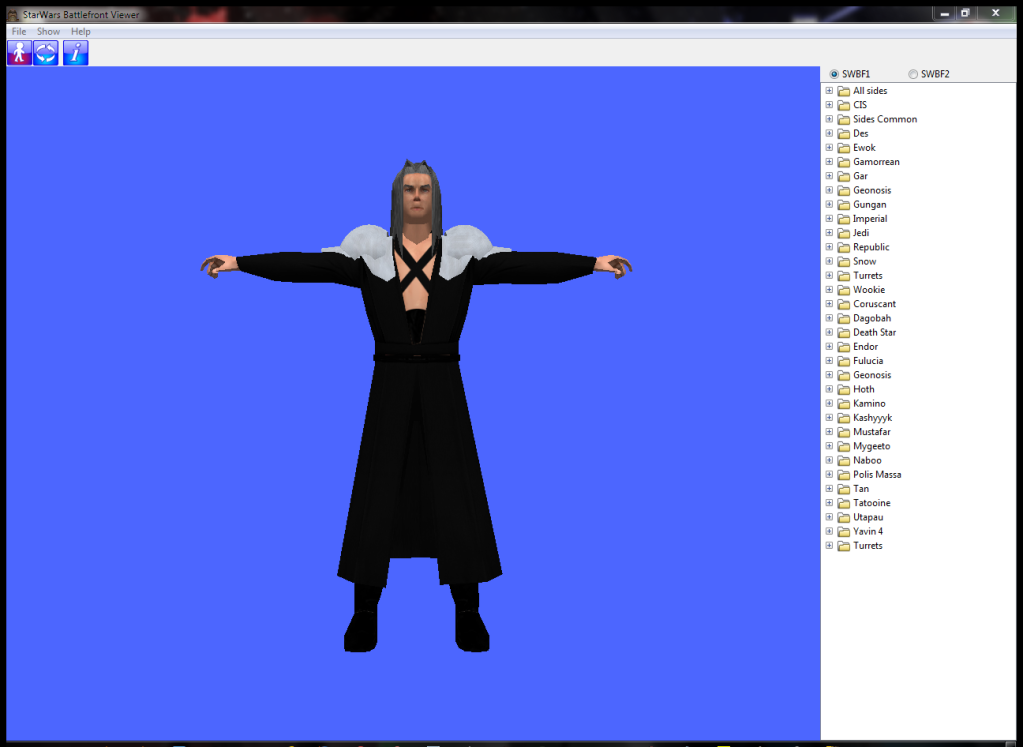The width and height of the screenshot is (1023, 747).
Task: Expand the Tan folder node
Action: (x=829, y=489)
